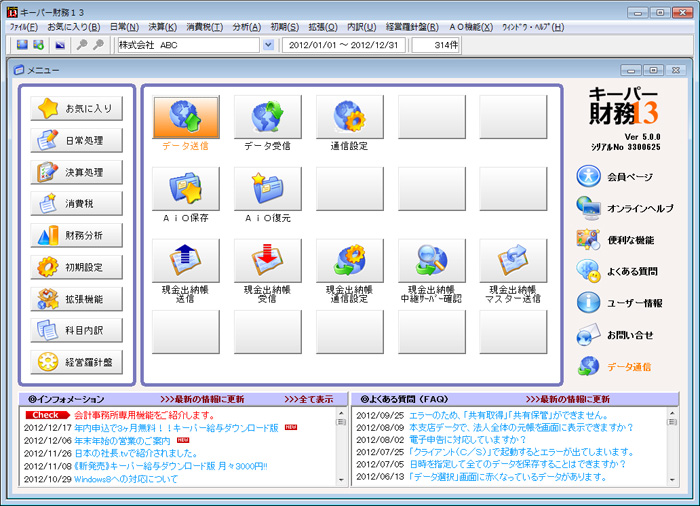This screenshot has width=700, height=506.
Task: Open 会員ページ member page
Action: 614,176
